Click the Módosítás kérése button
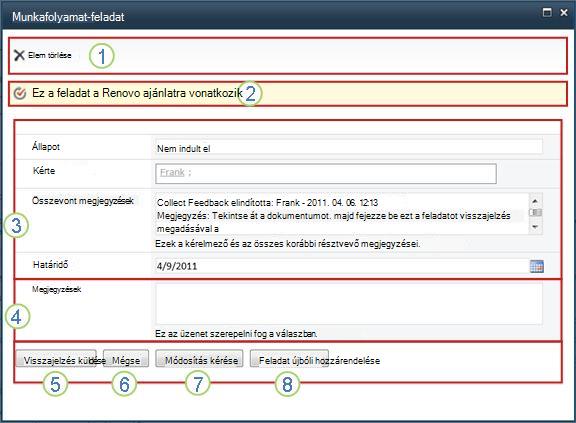 click(x=199, y=358)
